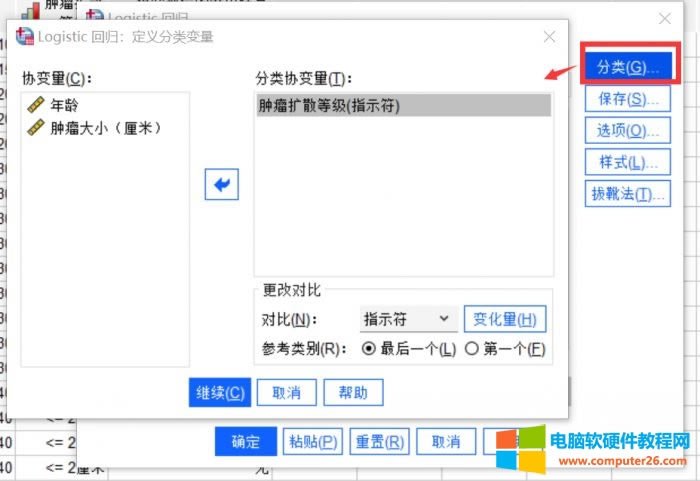Screen dimensions: 700x481
Task: Click 取消 in the categorical variable dialog
Action: [x=287, y=393]
